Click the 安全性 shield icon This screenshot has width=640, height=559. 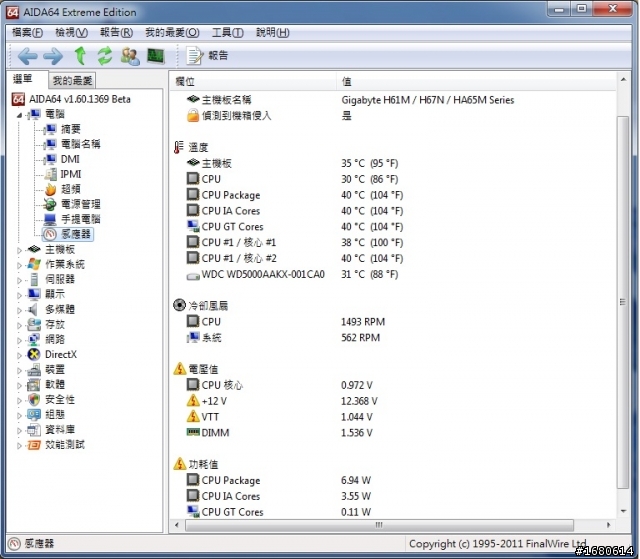34,399
